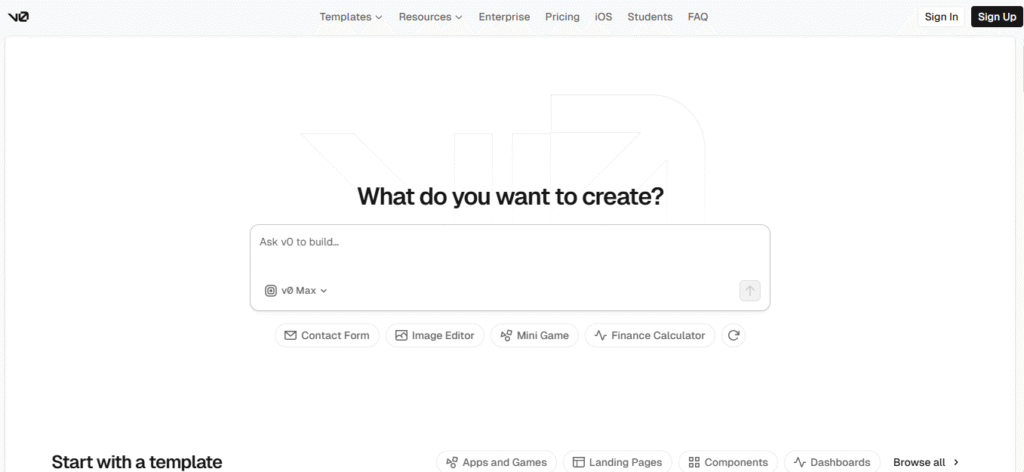Go to the Pricing page
The height and width of the screenshot is (472, 1024).
pos(562,17)
